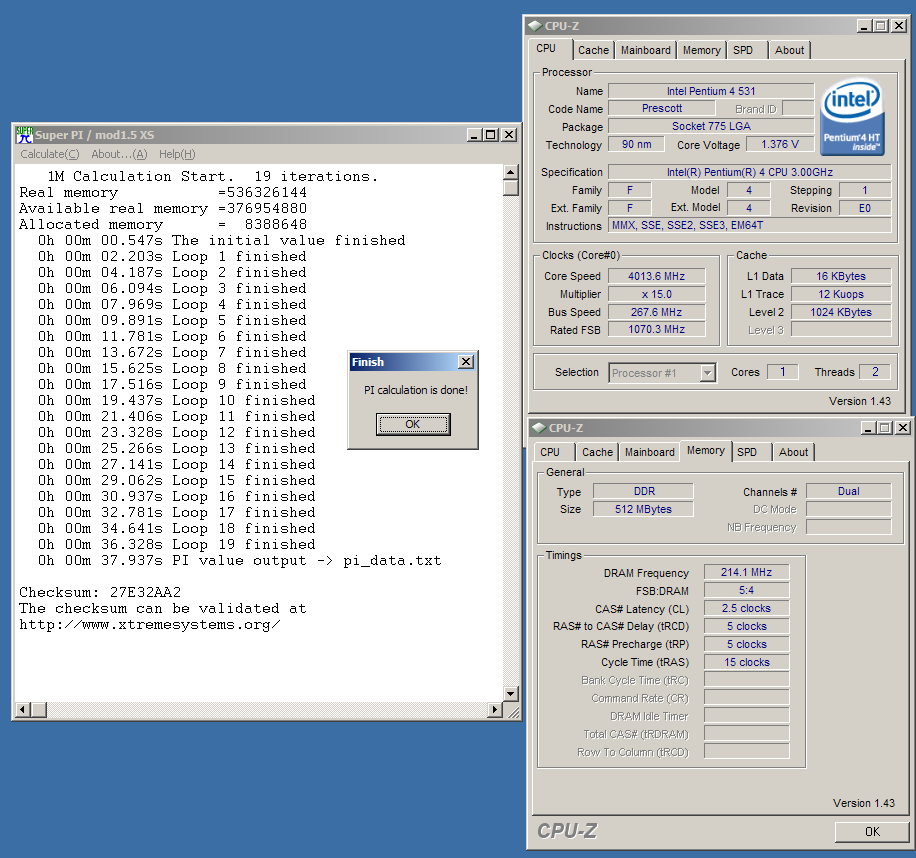Viewport: 916px width, 858px height.
Task: Click the Core Voltage 1.376 V field
Action: 780,144
